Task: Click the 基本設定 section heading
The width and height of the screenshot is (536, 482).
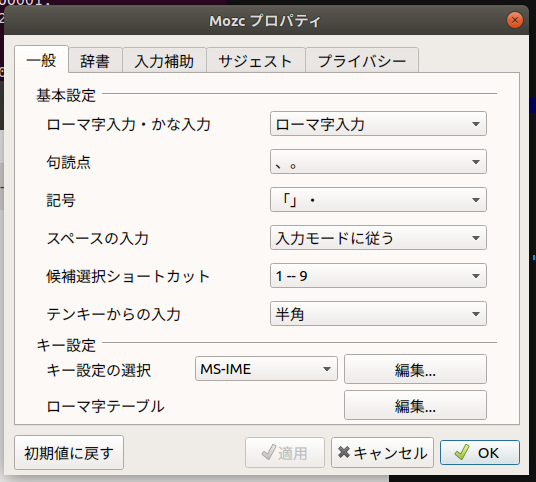Action: coord(66,95)
